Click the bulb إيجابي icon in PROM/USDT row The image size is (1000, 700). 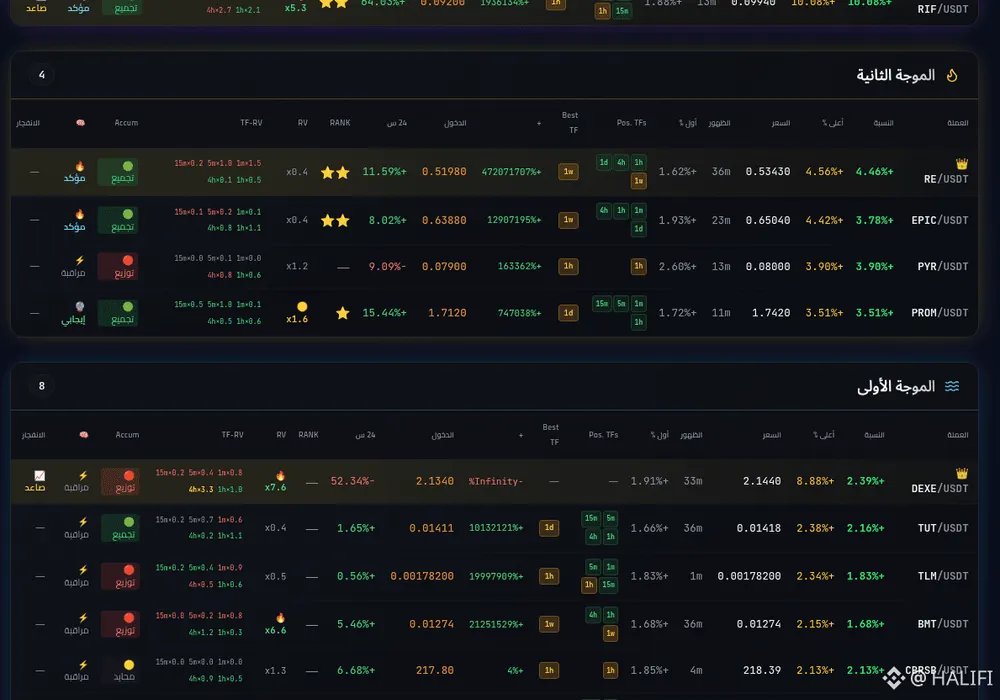[x=80, y=307]
